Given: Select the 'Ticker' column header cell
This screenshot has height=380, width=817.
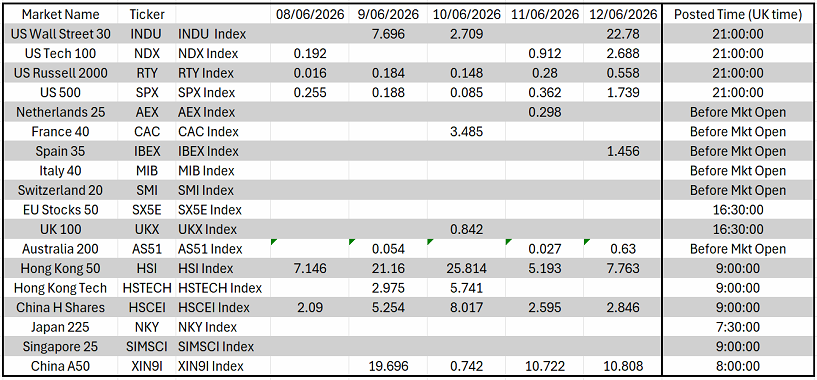Looking at the screenshot, I should [147, 15].
